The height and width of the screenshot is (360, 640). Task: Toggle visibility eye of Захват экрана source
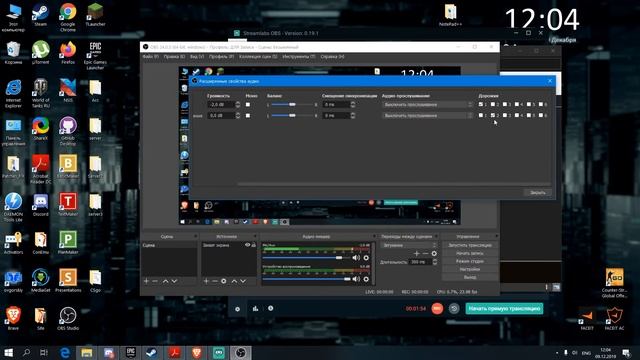247,245
